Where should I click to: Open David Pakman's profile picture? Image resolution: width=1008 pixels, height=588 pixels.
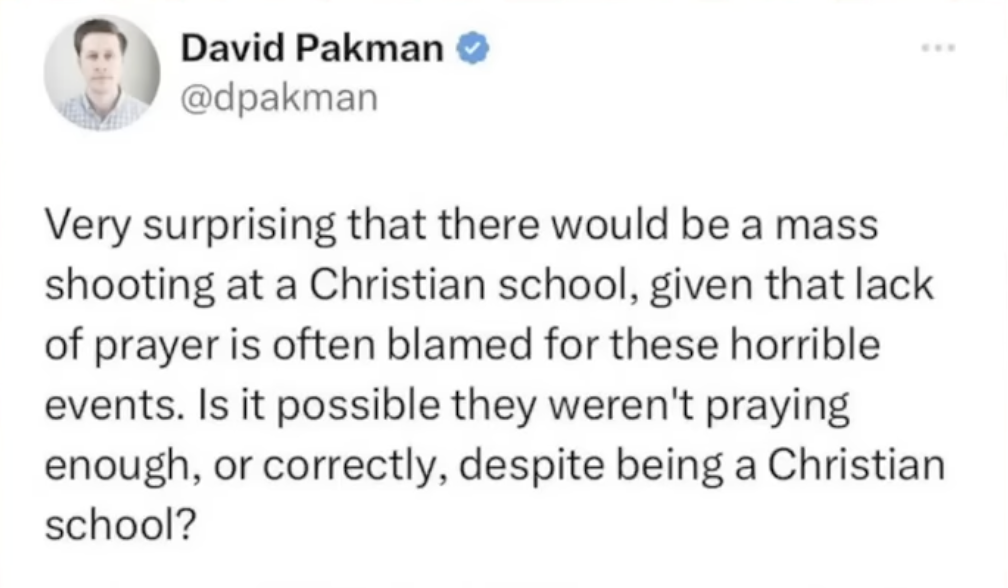pos(102,72)
